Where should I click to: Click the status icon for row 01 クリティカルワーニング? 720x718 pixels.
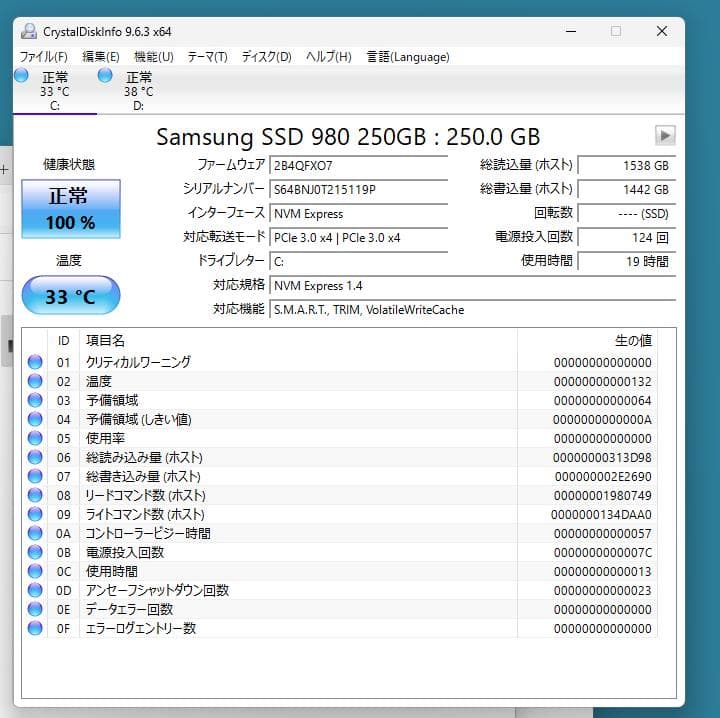(35, 362)
